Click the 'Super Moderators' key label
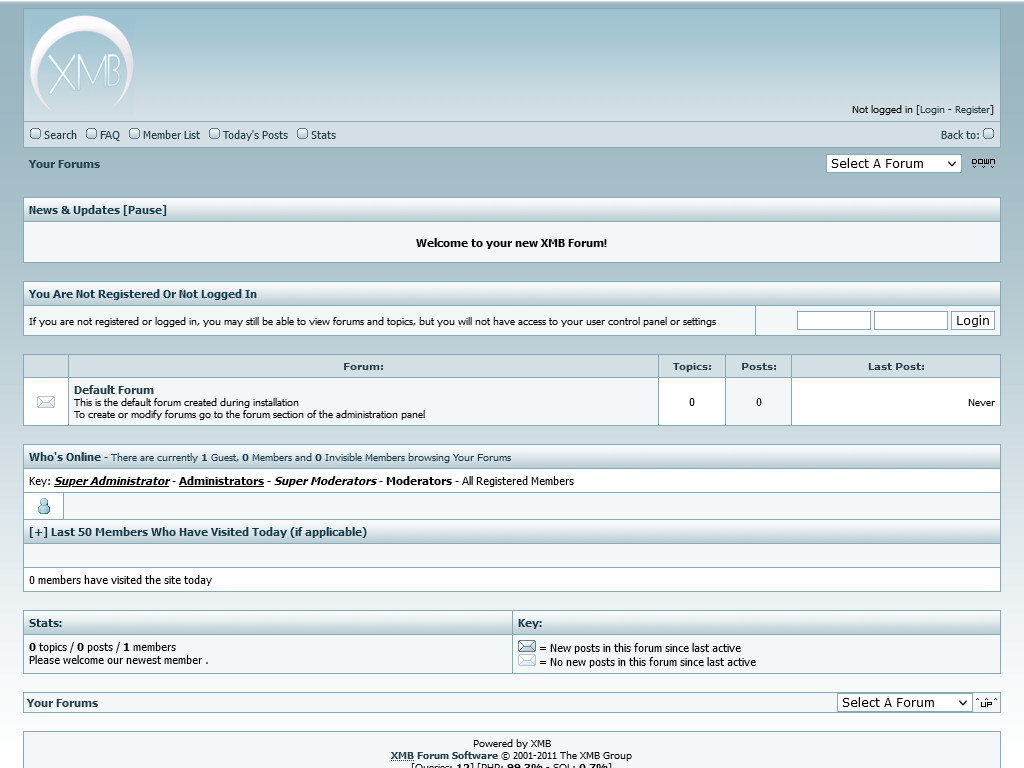The height and width of the screenshot is (768, 1024). [325, 481]
